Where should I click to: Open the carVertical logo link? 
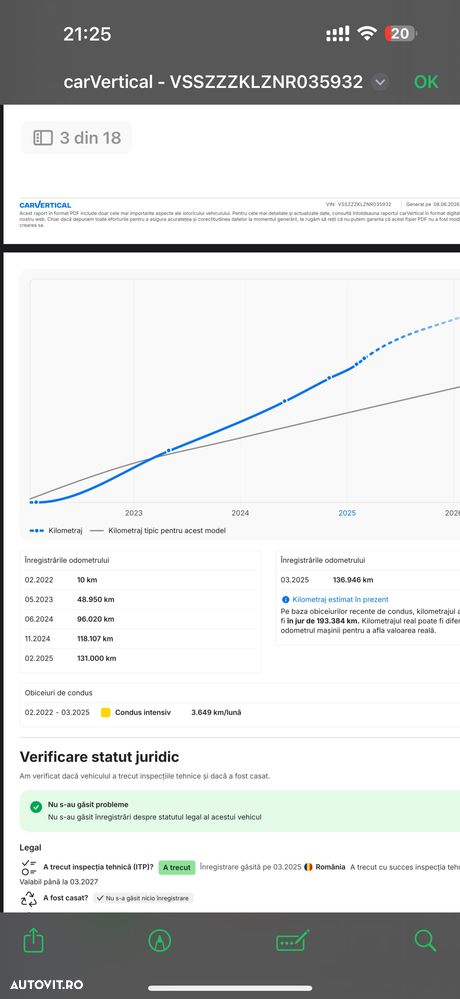point(45,205)
